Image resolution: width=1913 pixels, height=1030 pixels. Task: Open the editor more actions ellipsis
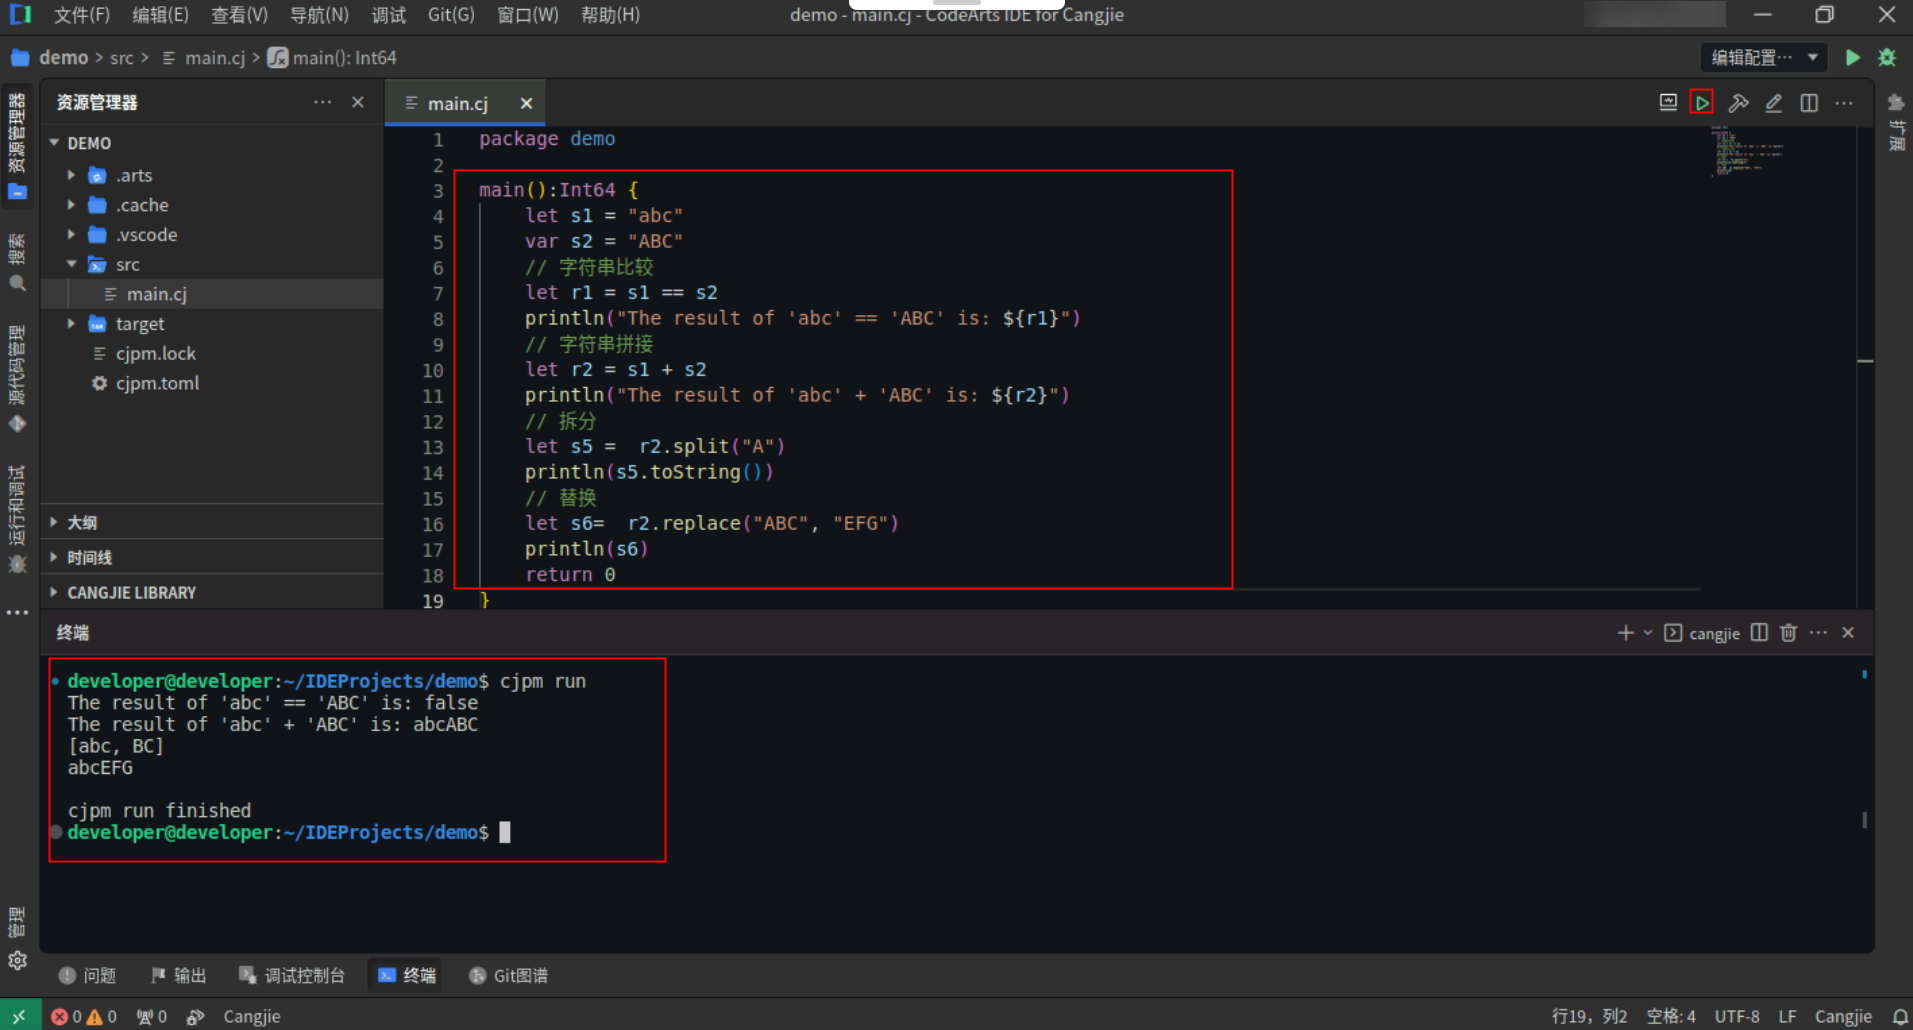(x=1844, y=103)
